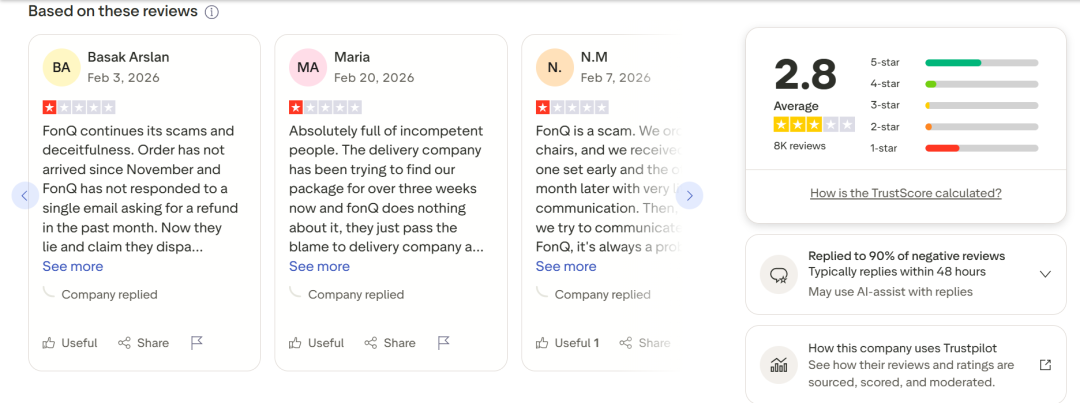The height and width of the screenshot is (403, 1080).
Task: Click the thumbs-up Useful on N.M's review
Action: (567, 343)
